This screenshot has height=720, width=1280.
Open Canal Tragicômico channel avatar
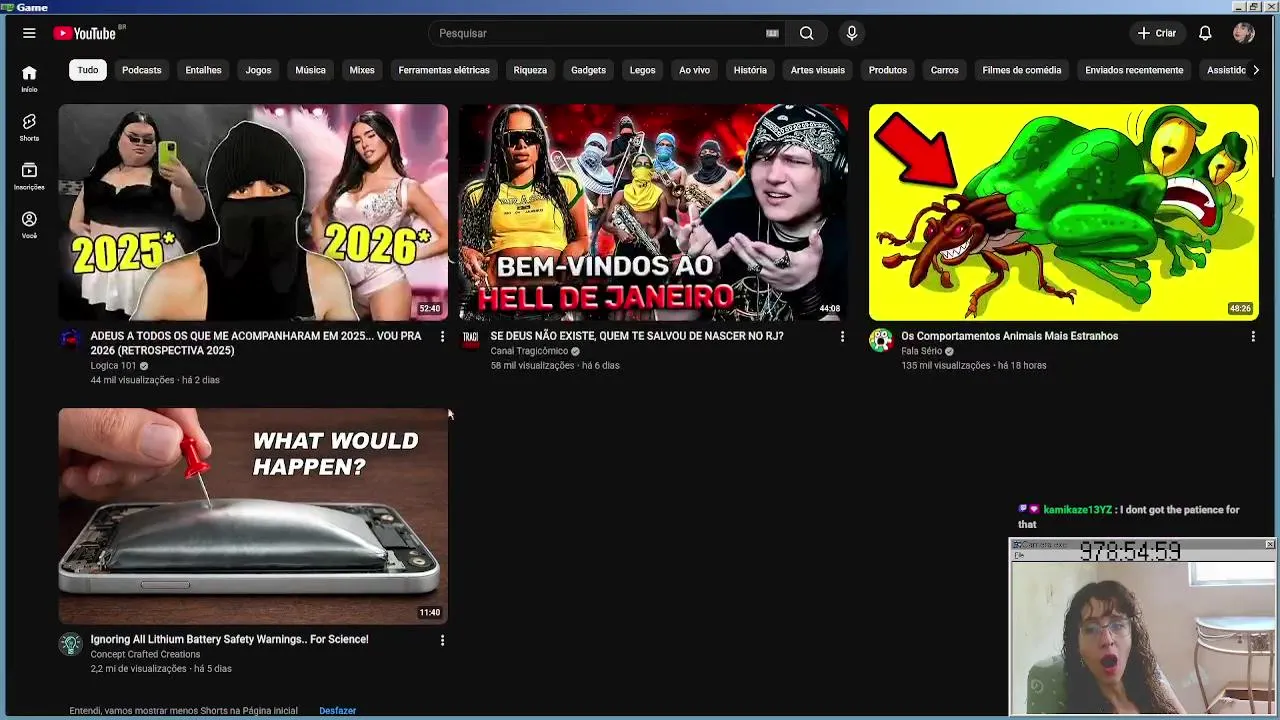(470, 340)
